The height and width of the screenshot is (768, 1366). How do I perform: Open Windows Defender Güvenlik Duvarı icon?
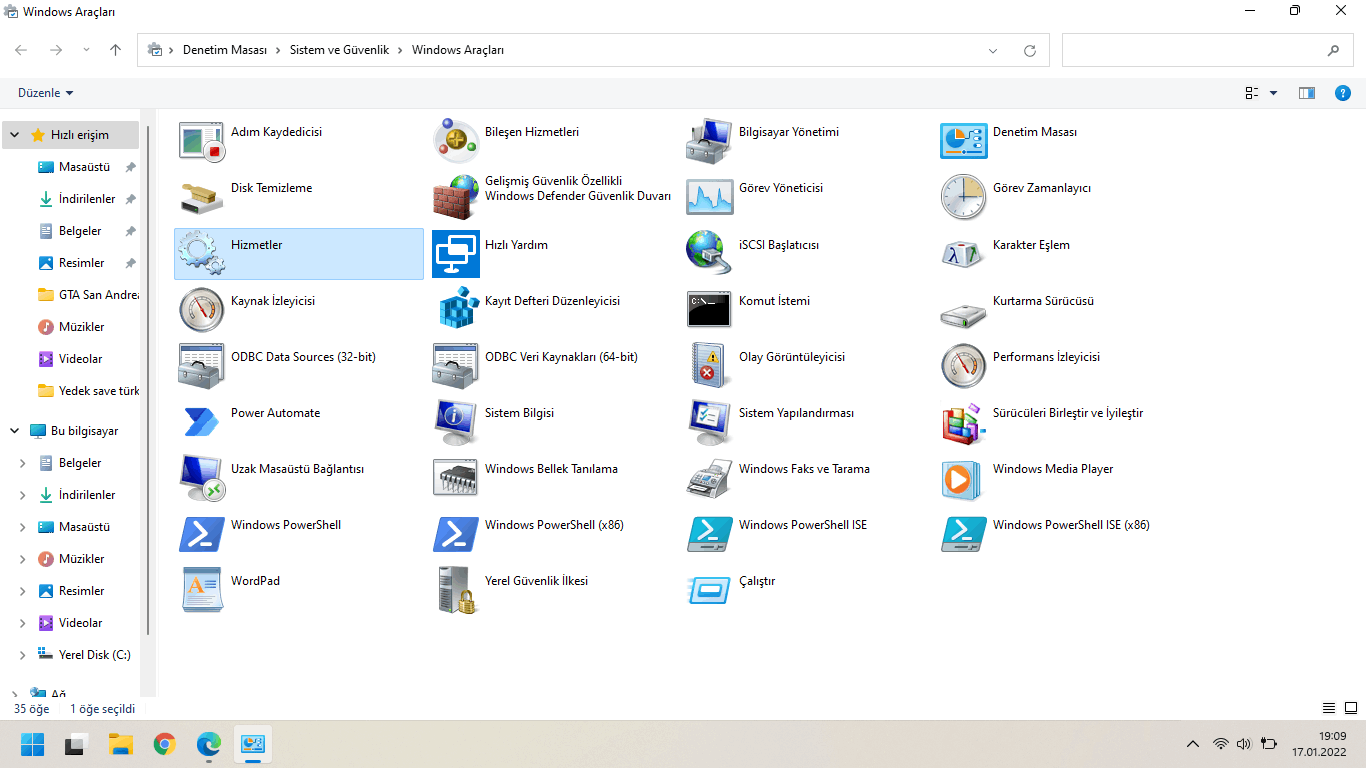(x=456, y=196)
